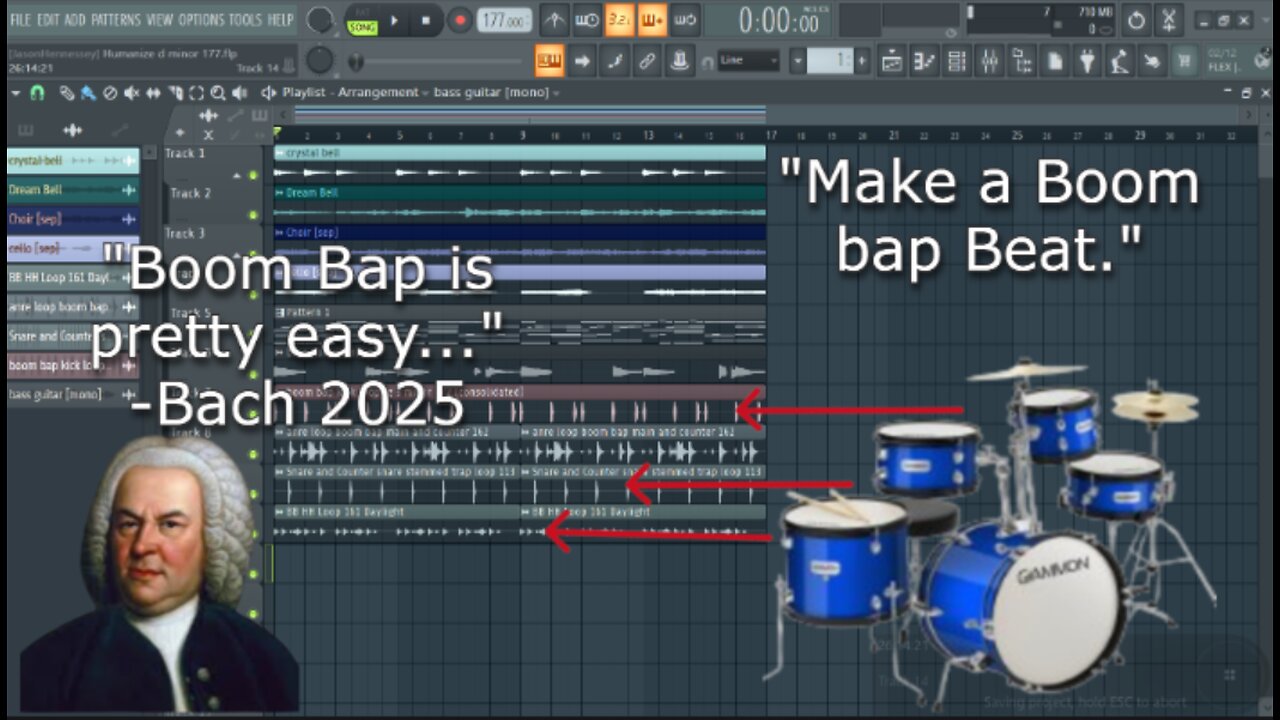The image size is (1280, 720).
Task: Click the add new pattern plus
Action: click(x=862, y=61)
